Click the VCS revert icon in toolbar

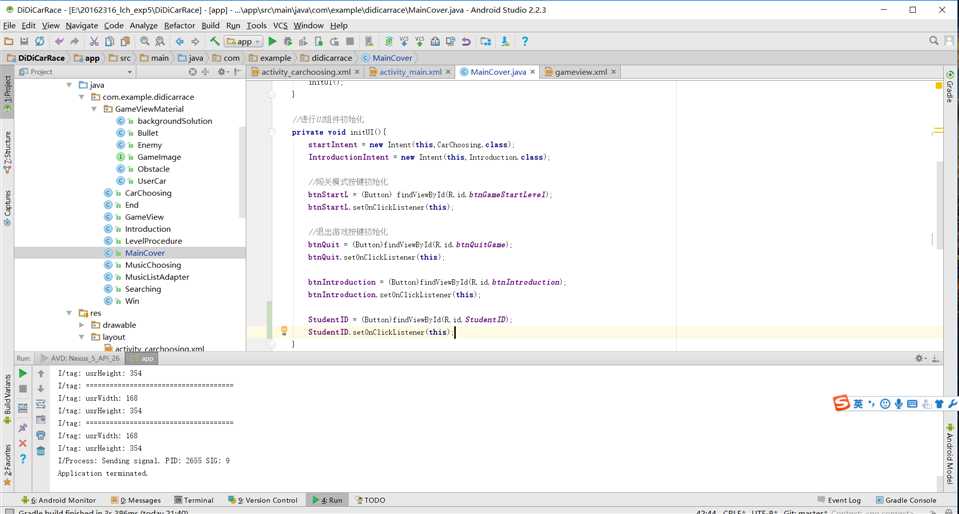click(466, 42)
